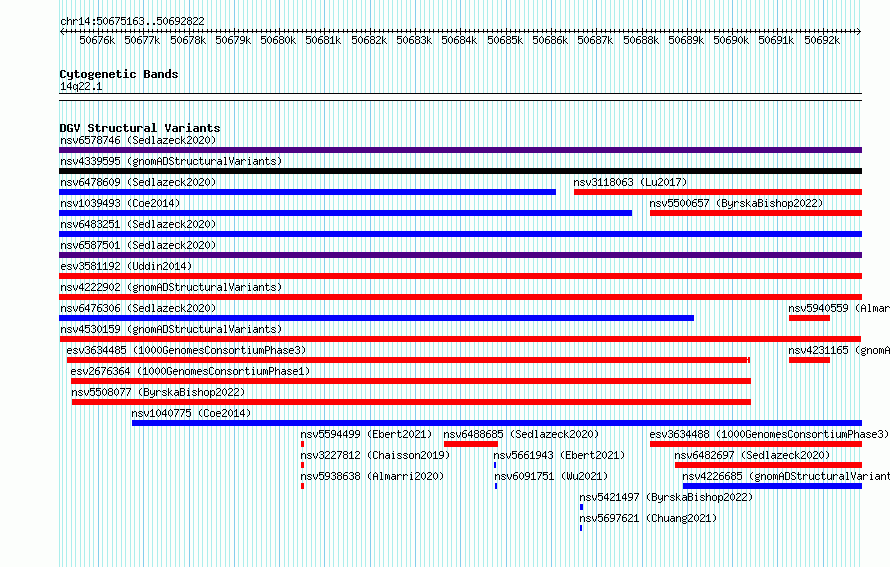Open nsv5421497 (ByrskaBishop2022) label
Image resolution: width=890 pixels, height=567 pixels.
[x=666, y=497]
